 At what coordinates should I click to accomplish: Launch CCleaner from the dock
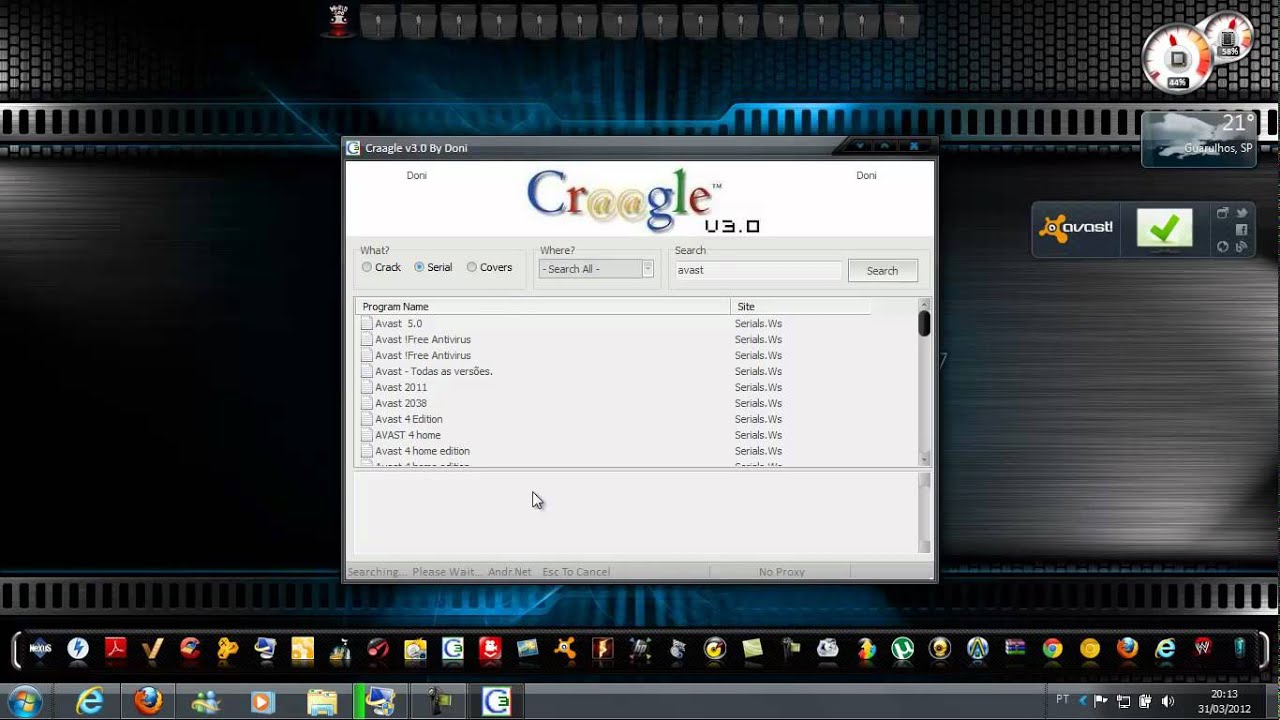pos(190,649)
